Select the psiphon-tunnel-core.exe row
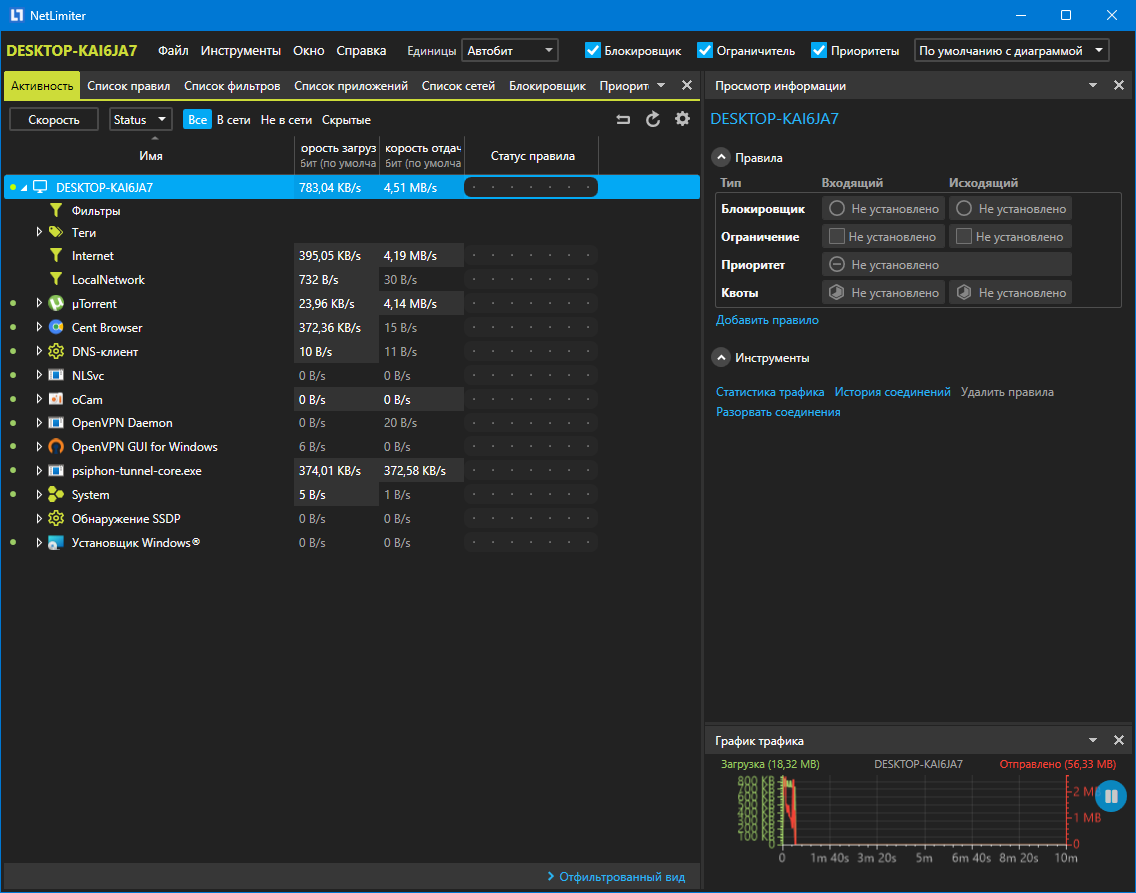1136x893 pixels. pyautogui.click(x=137, y=471)
